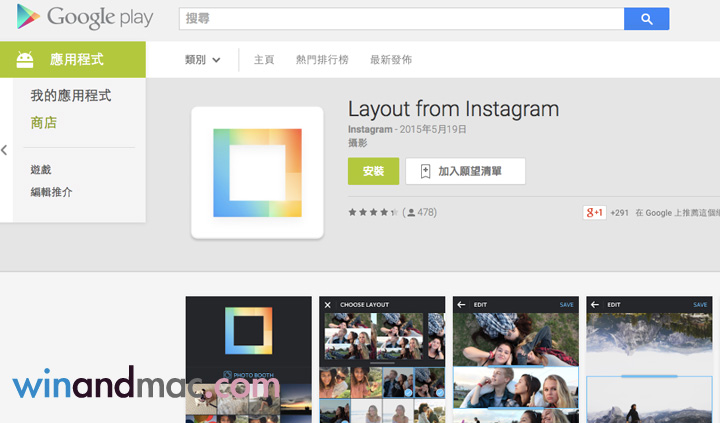The width and height of the screenshot is (720, 423).
Task: Open 我的應用程式 in the sidebar
Action: click(70, 96)
